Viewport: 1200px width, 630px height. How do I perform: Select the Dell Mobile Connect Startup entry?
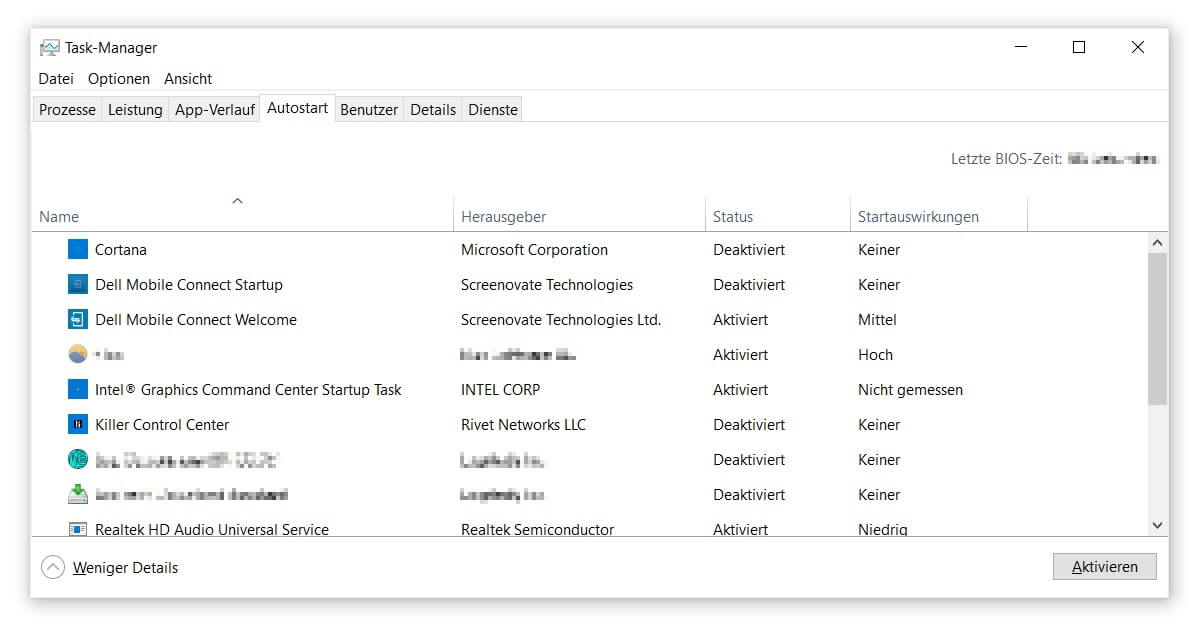[189, 284]
